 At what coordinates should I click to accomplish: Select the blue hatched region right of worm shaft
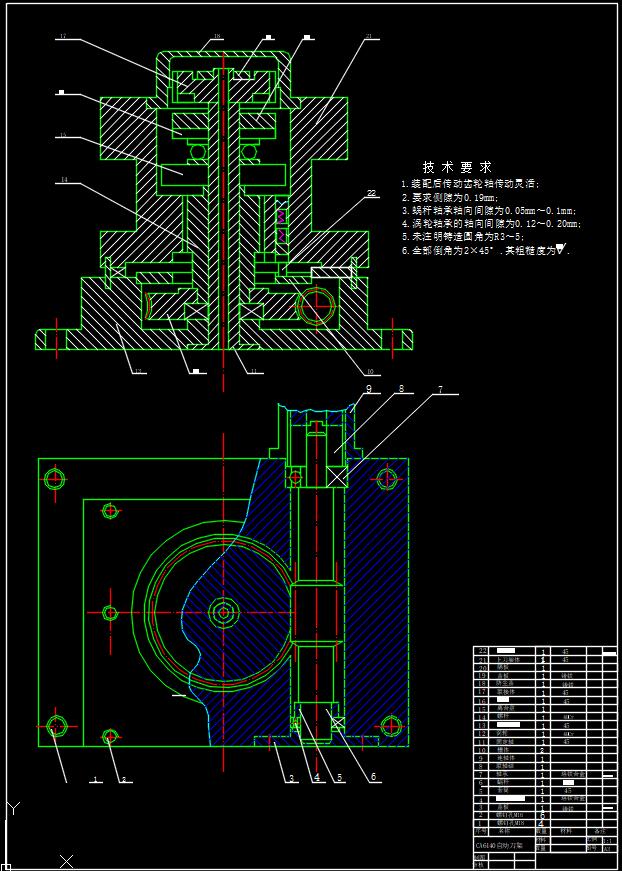pyautogui.click(x=378, y=600)
